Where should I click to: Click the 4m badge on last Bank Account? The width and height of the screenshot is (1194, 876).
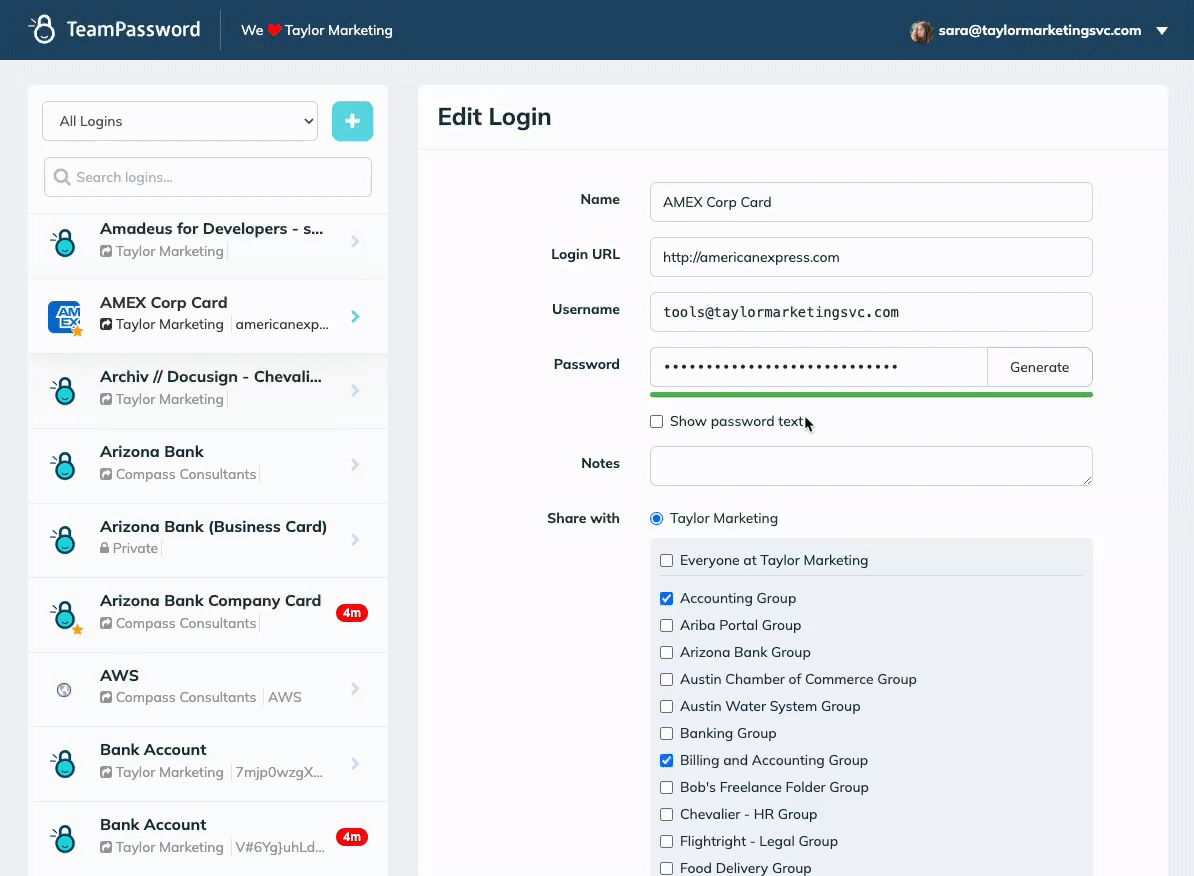pos(352,836)
